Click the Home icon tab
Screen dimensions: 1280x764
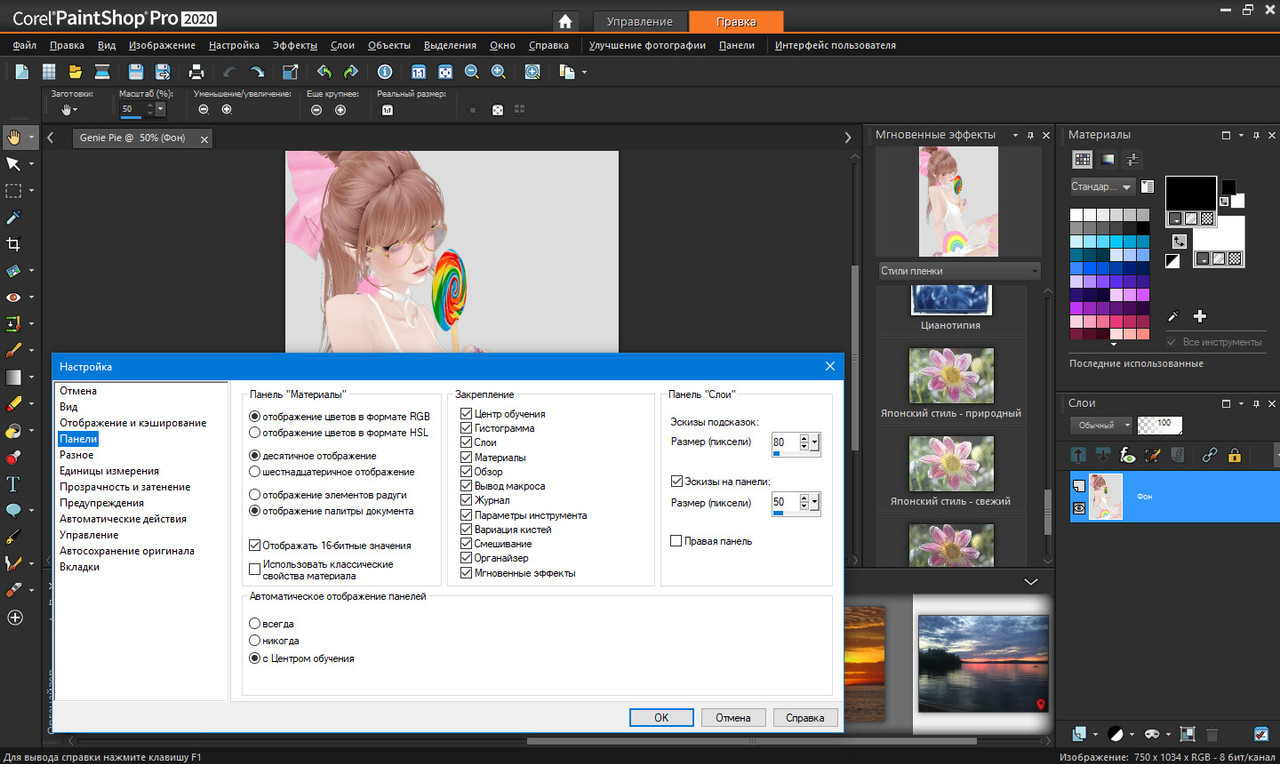565,21
